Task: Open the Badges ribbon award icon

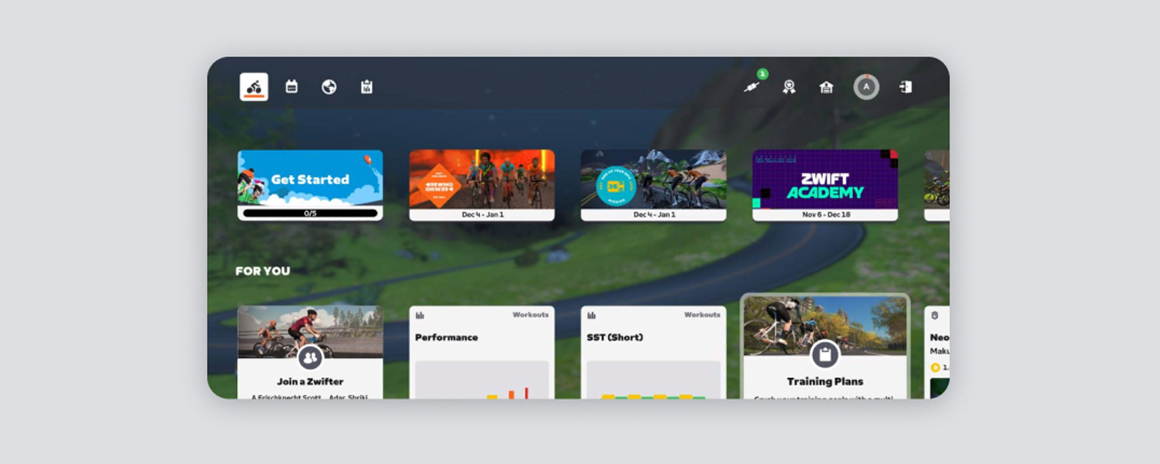Action: pyautogui.click(x=789, y=87)
